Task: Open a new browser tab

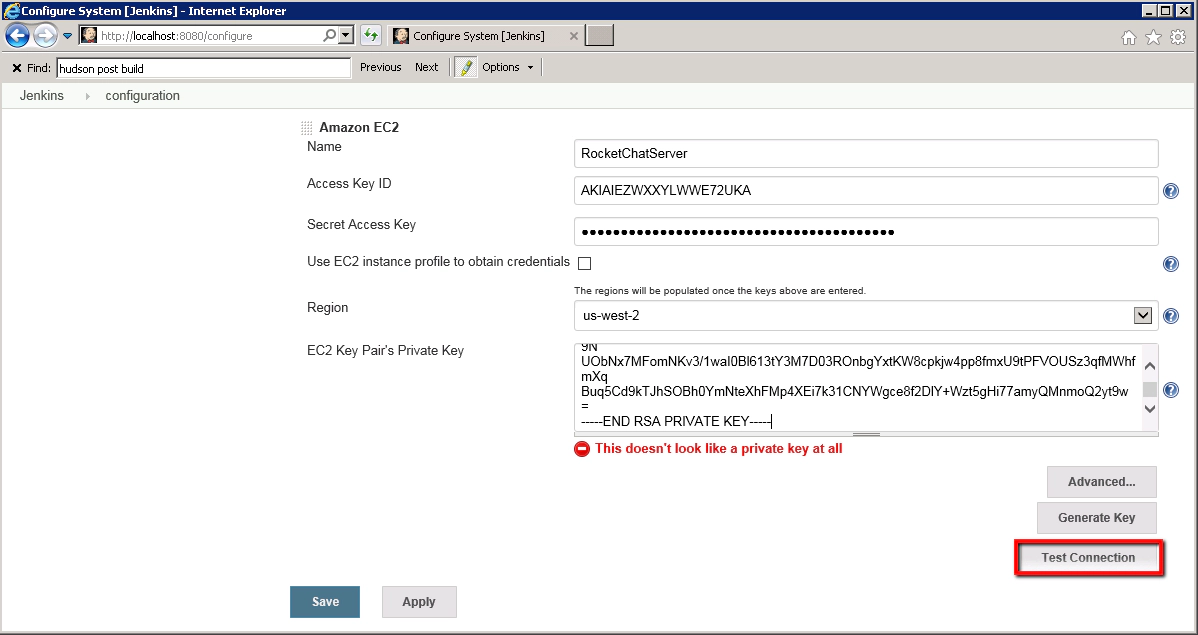Action: [598, 33]
